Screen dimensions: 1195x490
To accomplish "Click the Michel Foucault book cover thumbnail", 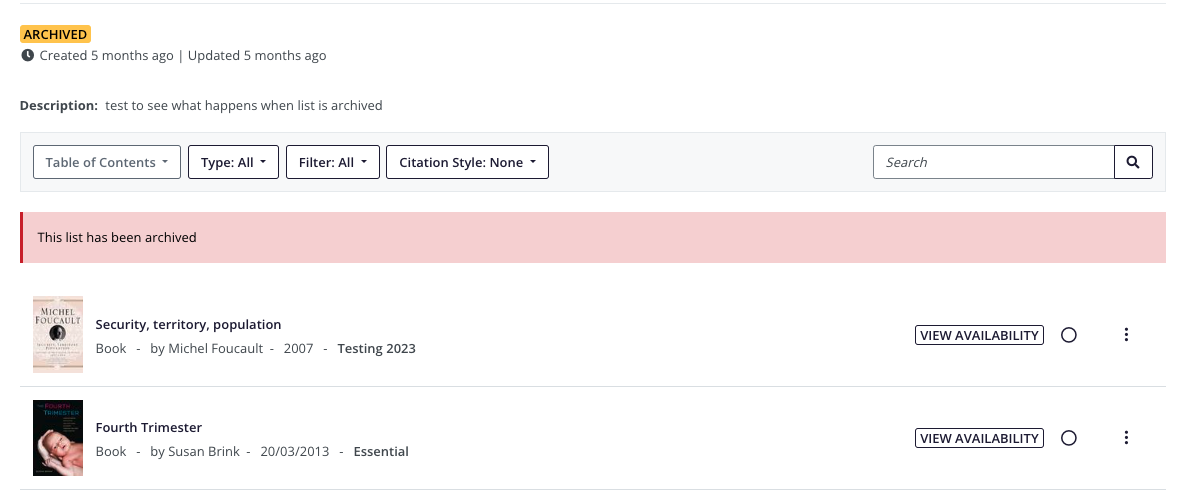I will (58, 335).
